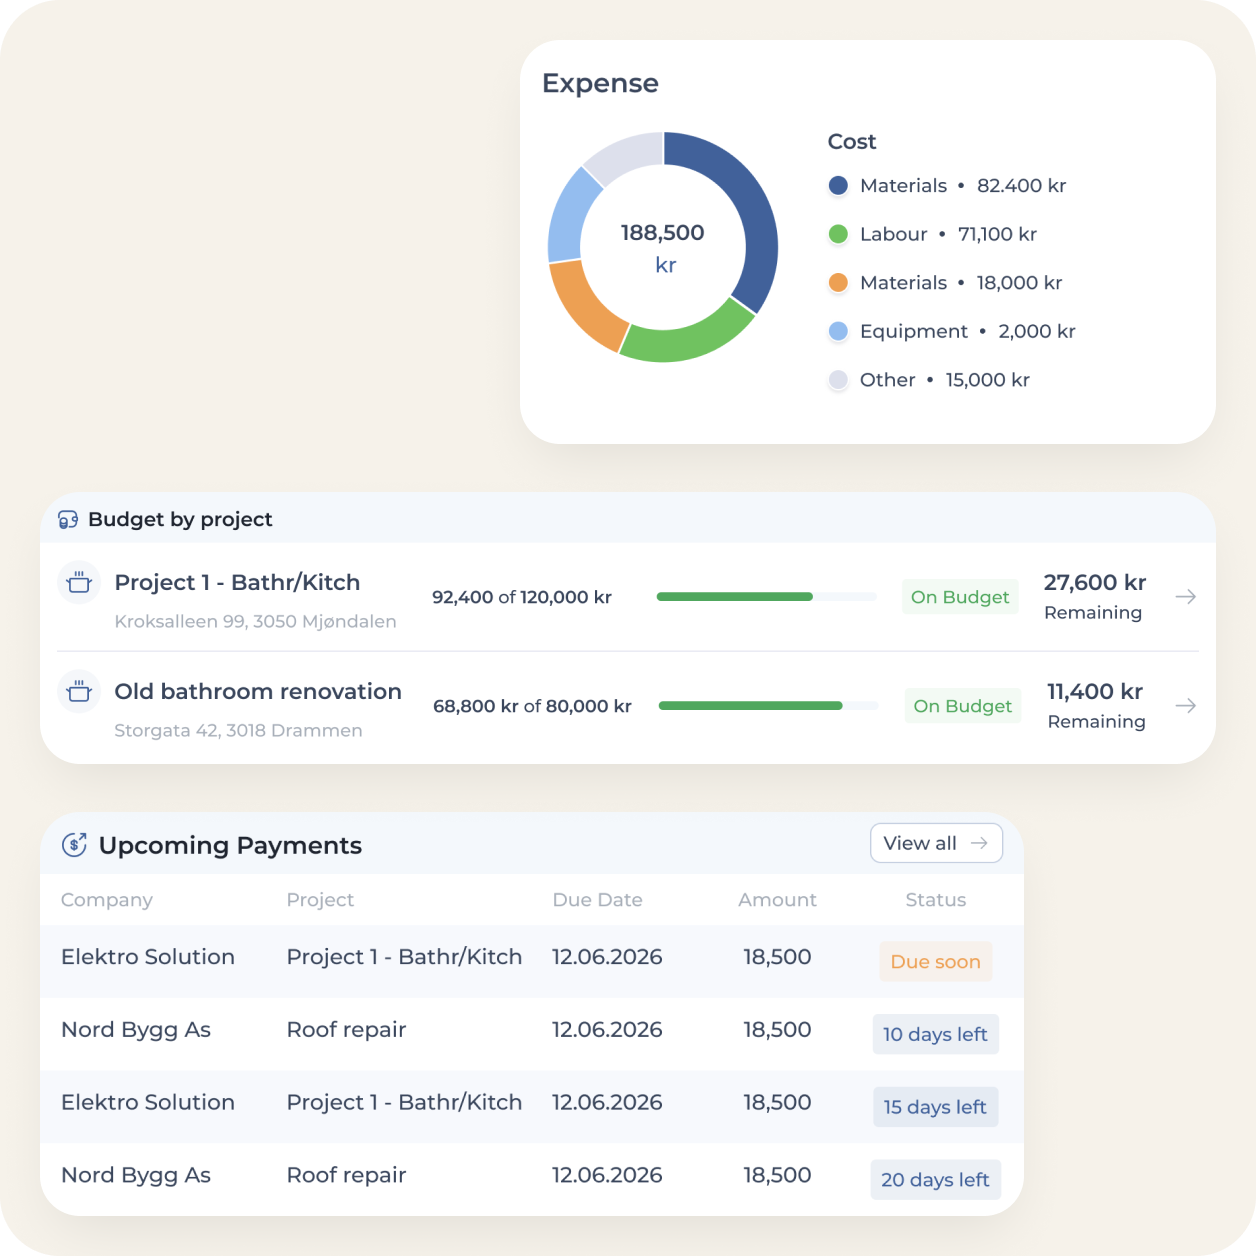Open the Project 1 - Bathr/Kitch budget title

coord(237,583)
